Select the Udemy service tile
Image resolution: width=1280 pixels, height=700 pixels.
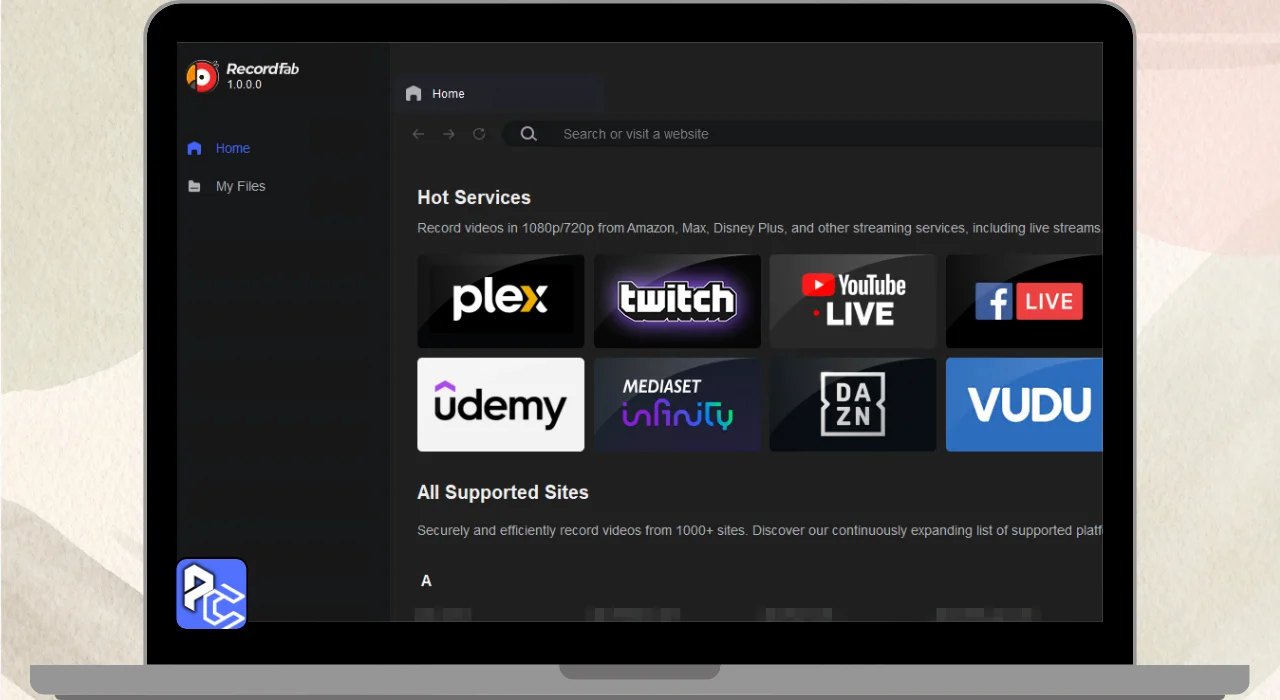500,405
